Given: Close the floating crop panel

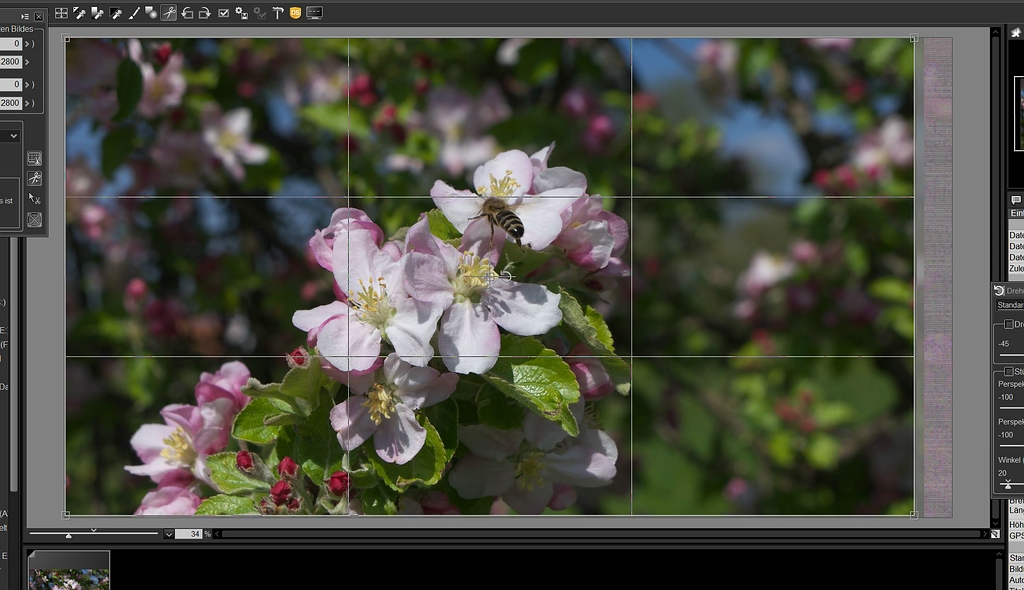Looking at the screenshot, I should [x=39, y=17].
